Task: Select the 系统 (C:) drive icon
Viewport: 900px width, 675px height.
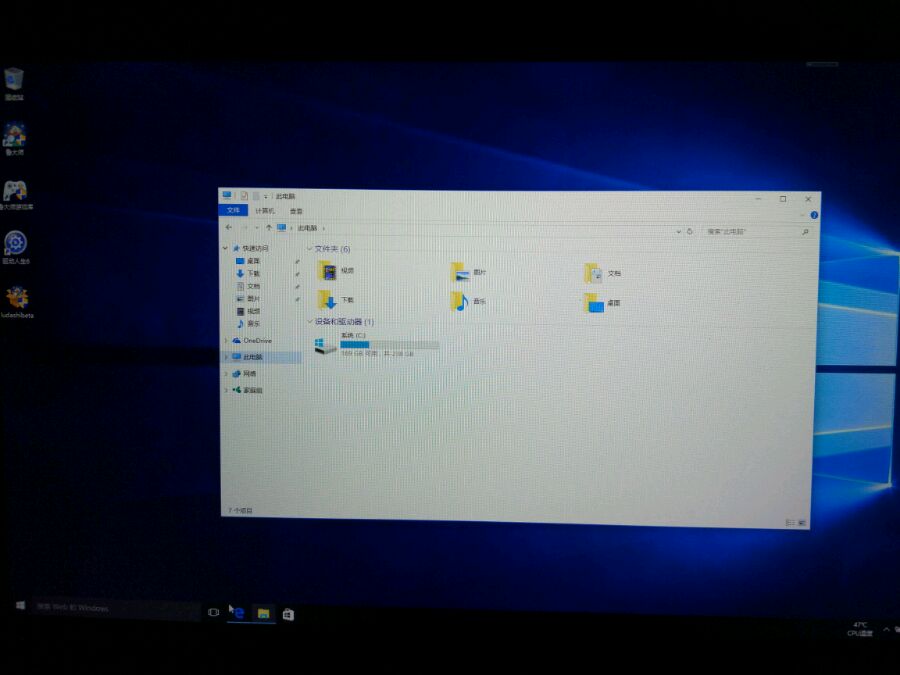Action: coord(325,345)
